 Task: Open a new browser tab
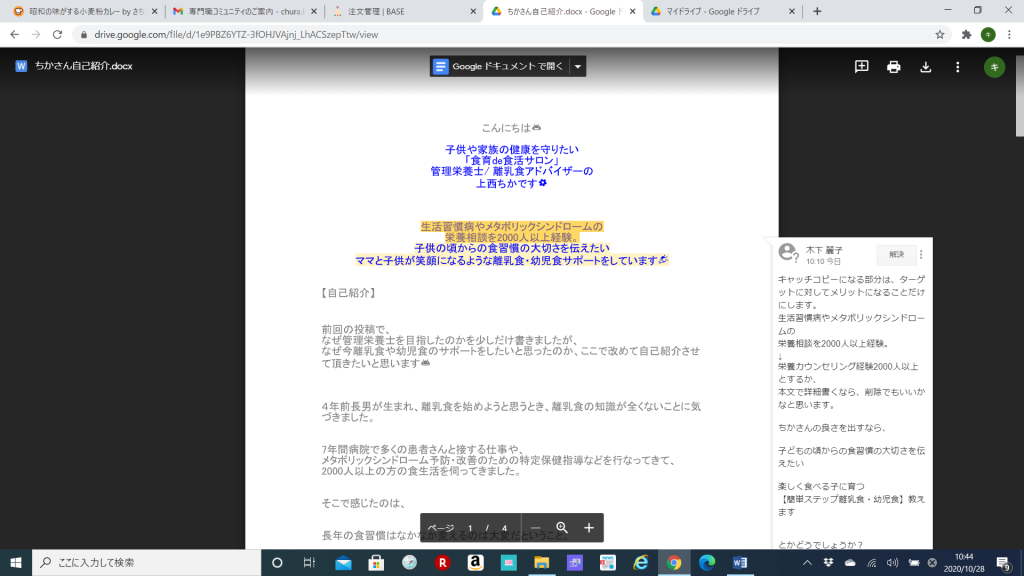(x=817, y=11)
